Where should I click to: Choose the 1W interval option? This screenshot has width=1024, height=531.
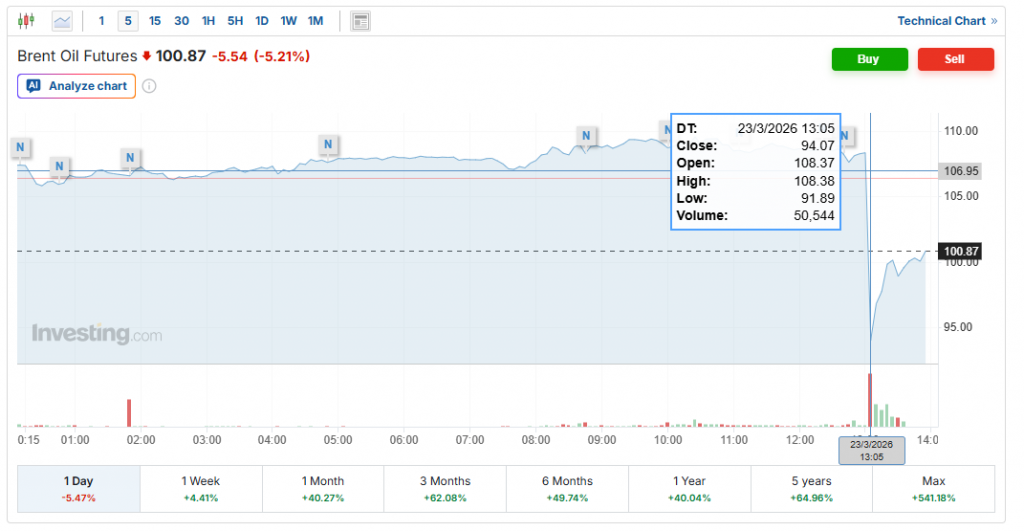click(288, 21)
